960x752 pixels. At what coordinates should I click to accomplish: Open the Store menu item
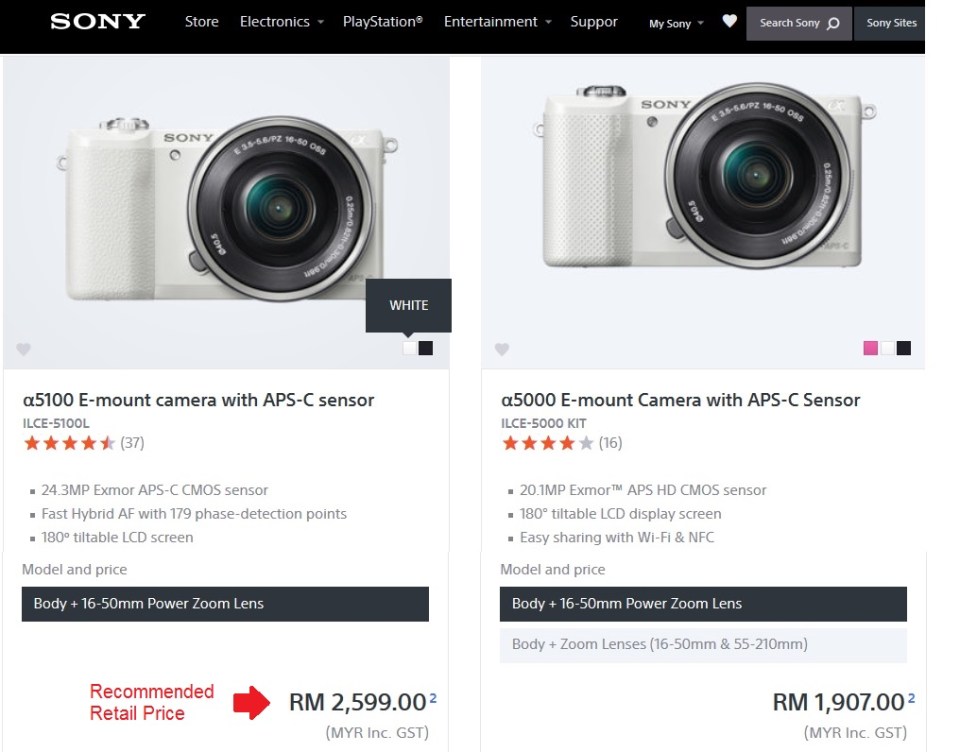tap(201, 22)
